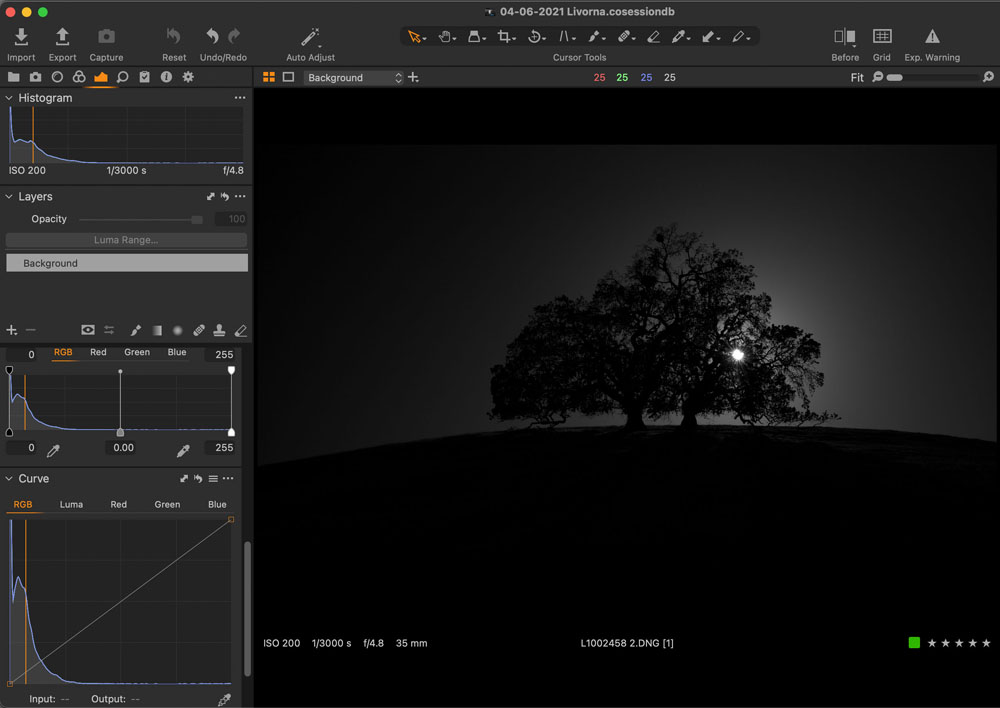Pick the Levels highlight eyedropper
The image size is (1000, 708).
pyautogui.click(x=183, y=450)
